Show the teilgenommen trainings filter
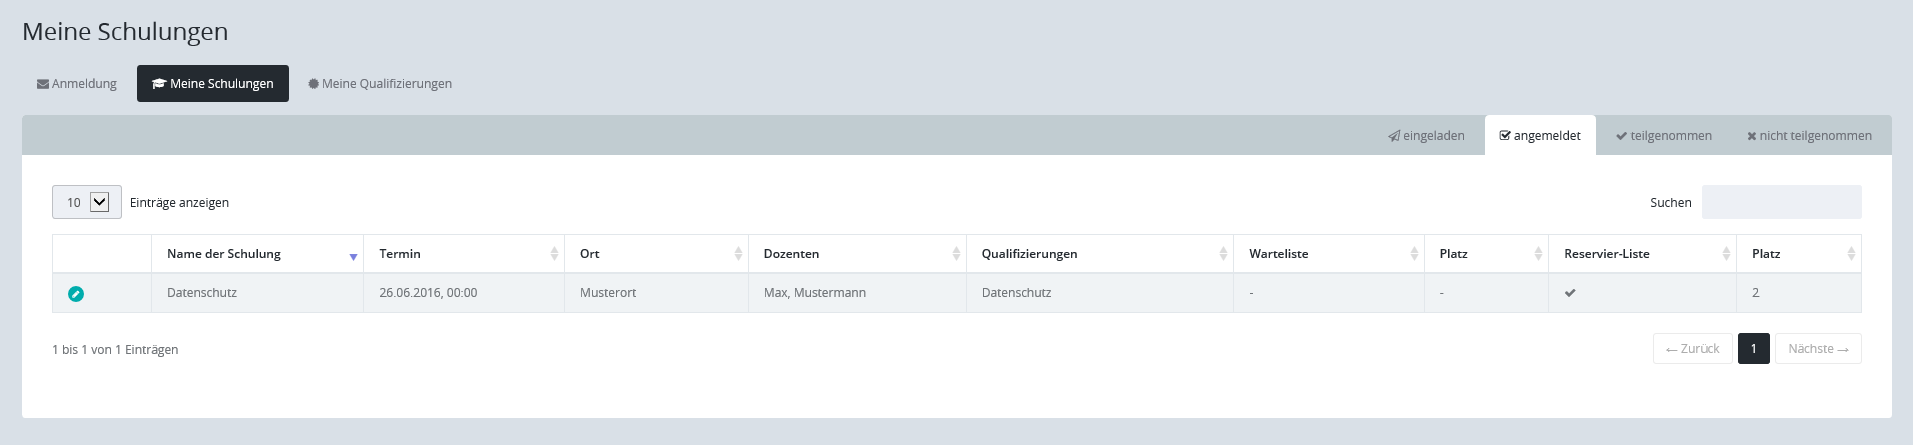Image resolution: width=1913 pixels, height=445 pixels. click(1663, 136)
